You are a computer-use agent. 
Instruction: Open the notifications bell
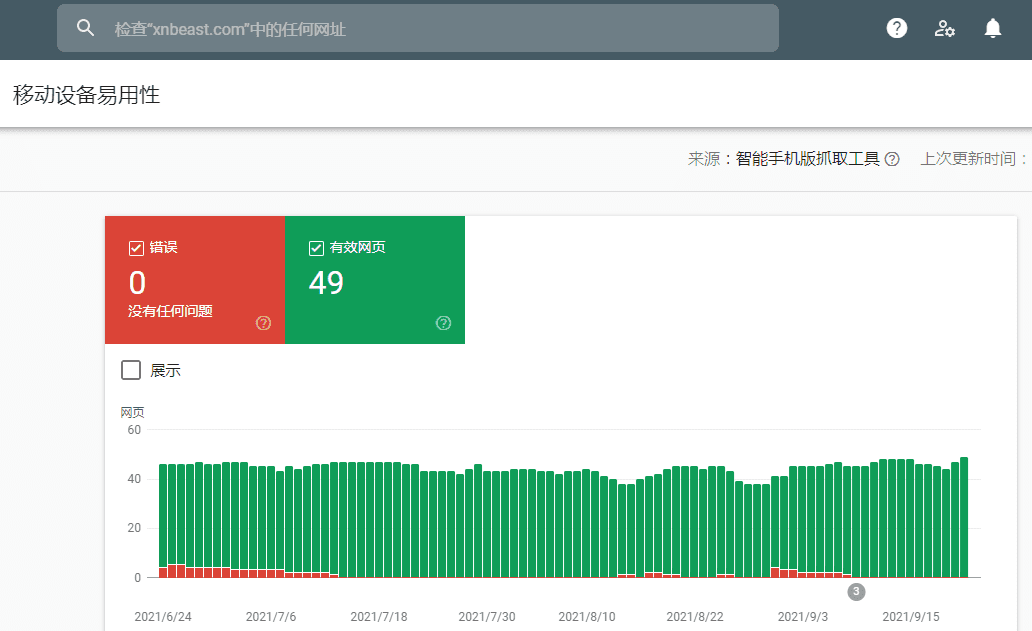tap(993, 28)
